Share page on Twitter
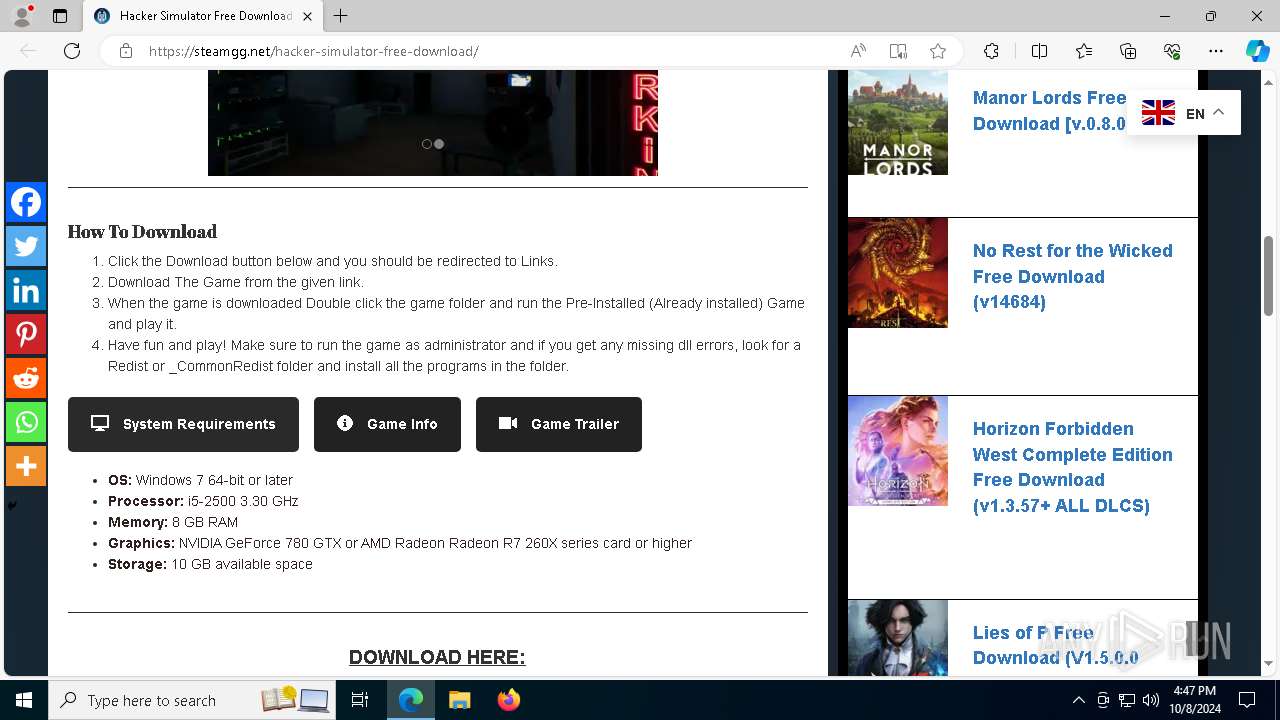 point(26,246)
